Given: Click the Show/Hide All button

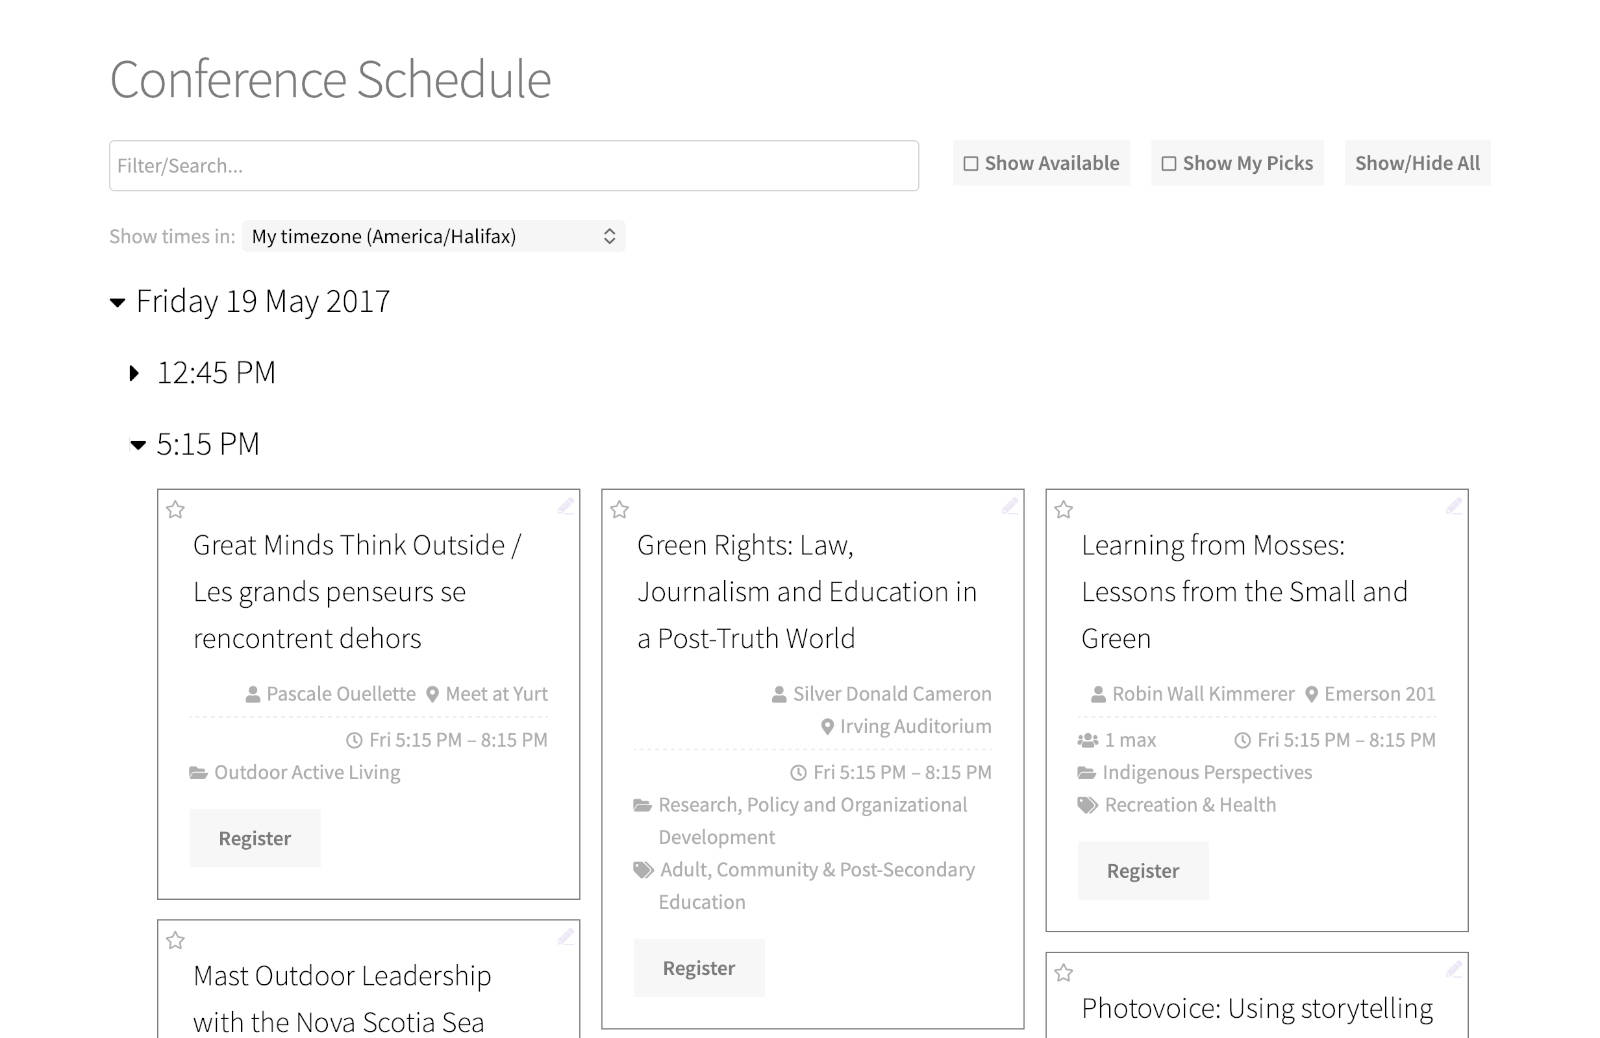Looking at the screenshot, I should tap(1417, 163).
